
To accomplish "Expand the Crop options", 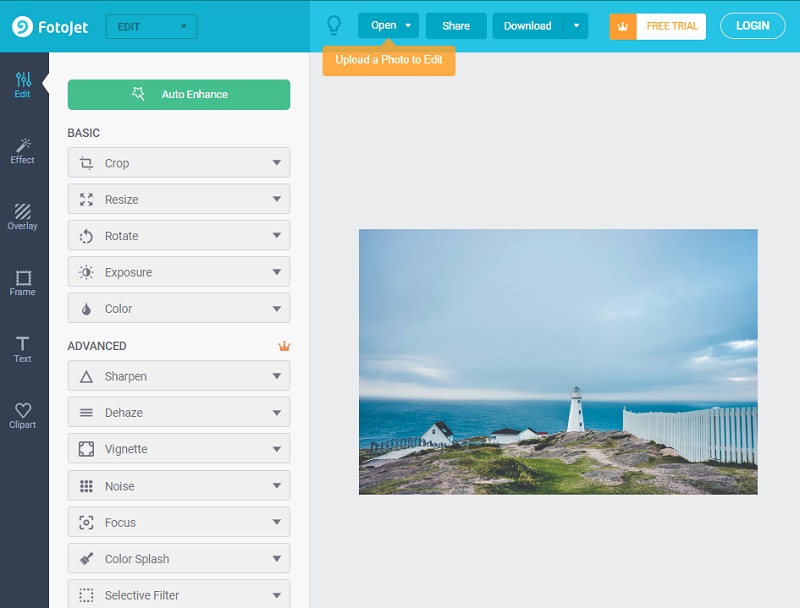I will pos(179,163).
